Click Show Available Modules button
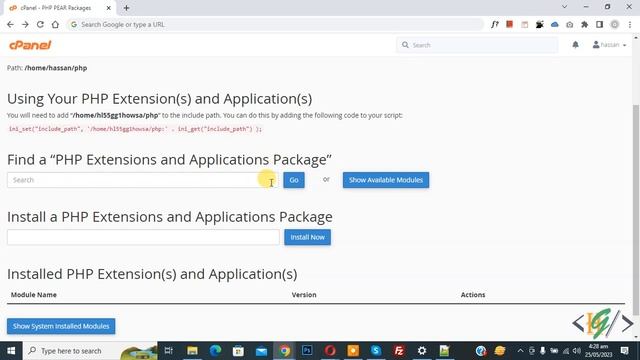 (x=386, y=180)
